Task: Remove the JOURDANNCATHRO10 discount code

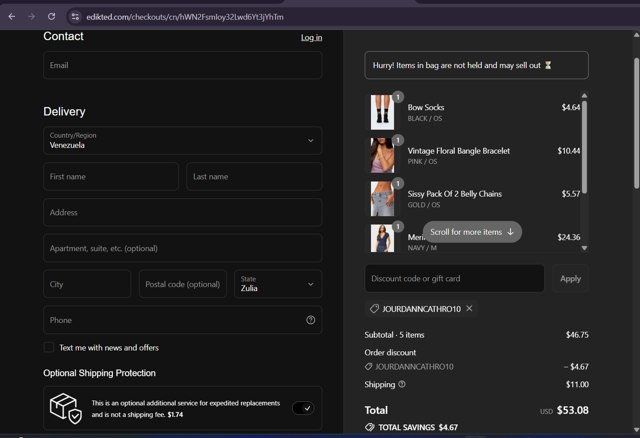Action: click(469, 309)
